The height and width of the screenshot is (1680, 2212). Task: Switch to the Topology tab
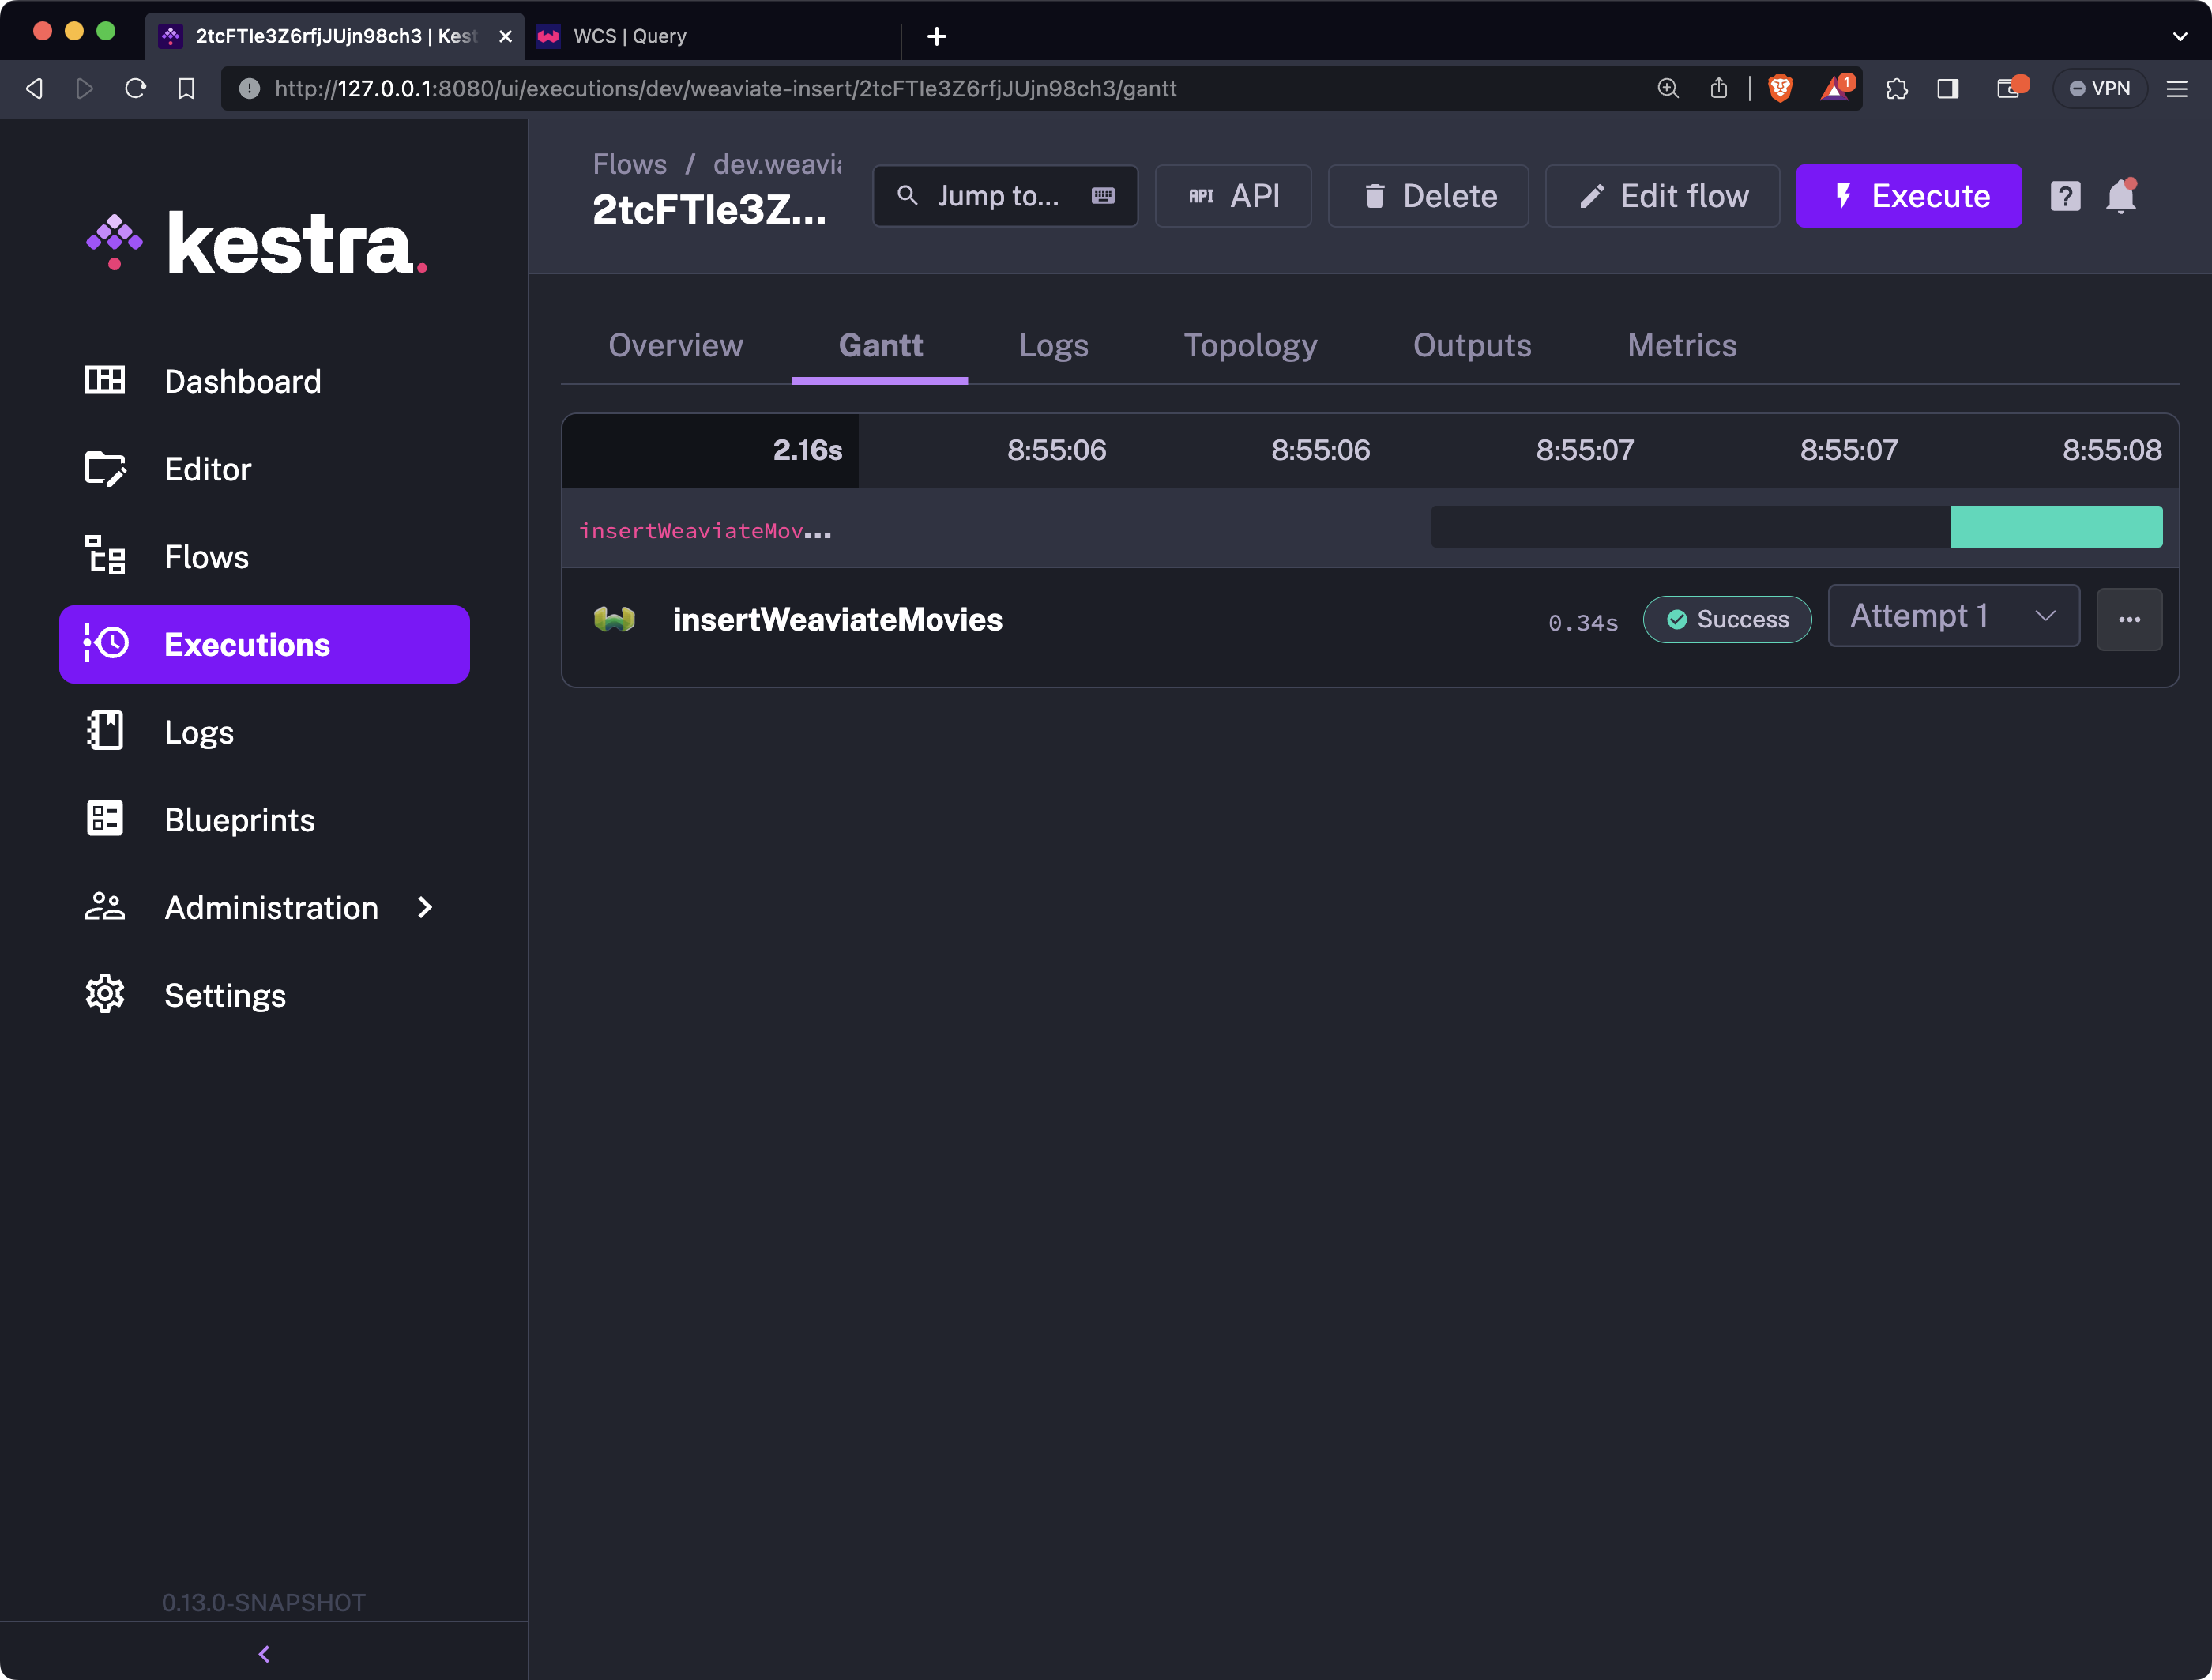pyautogui.click(x=1250, y=345)
